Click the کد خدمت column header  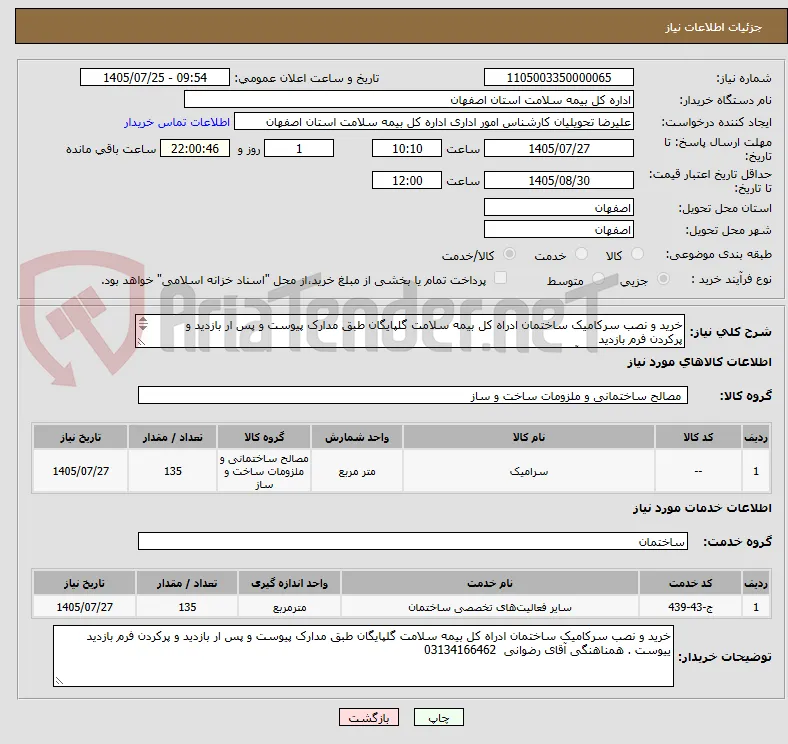click(691, 583)
